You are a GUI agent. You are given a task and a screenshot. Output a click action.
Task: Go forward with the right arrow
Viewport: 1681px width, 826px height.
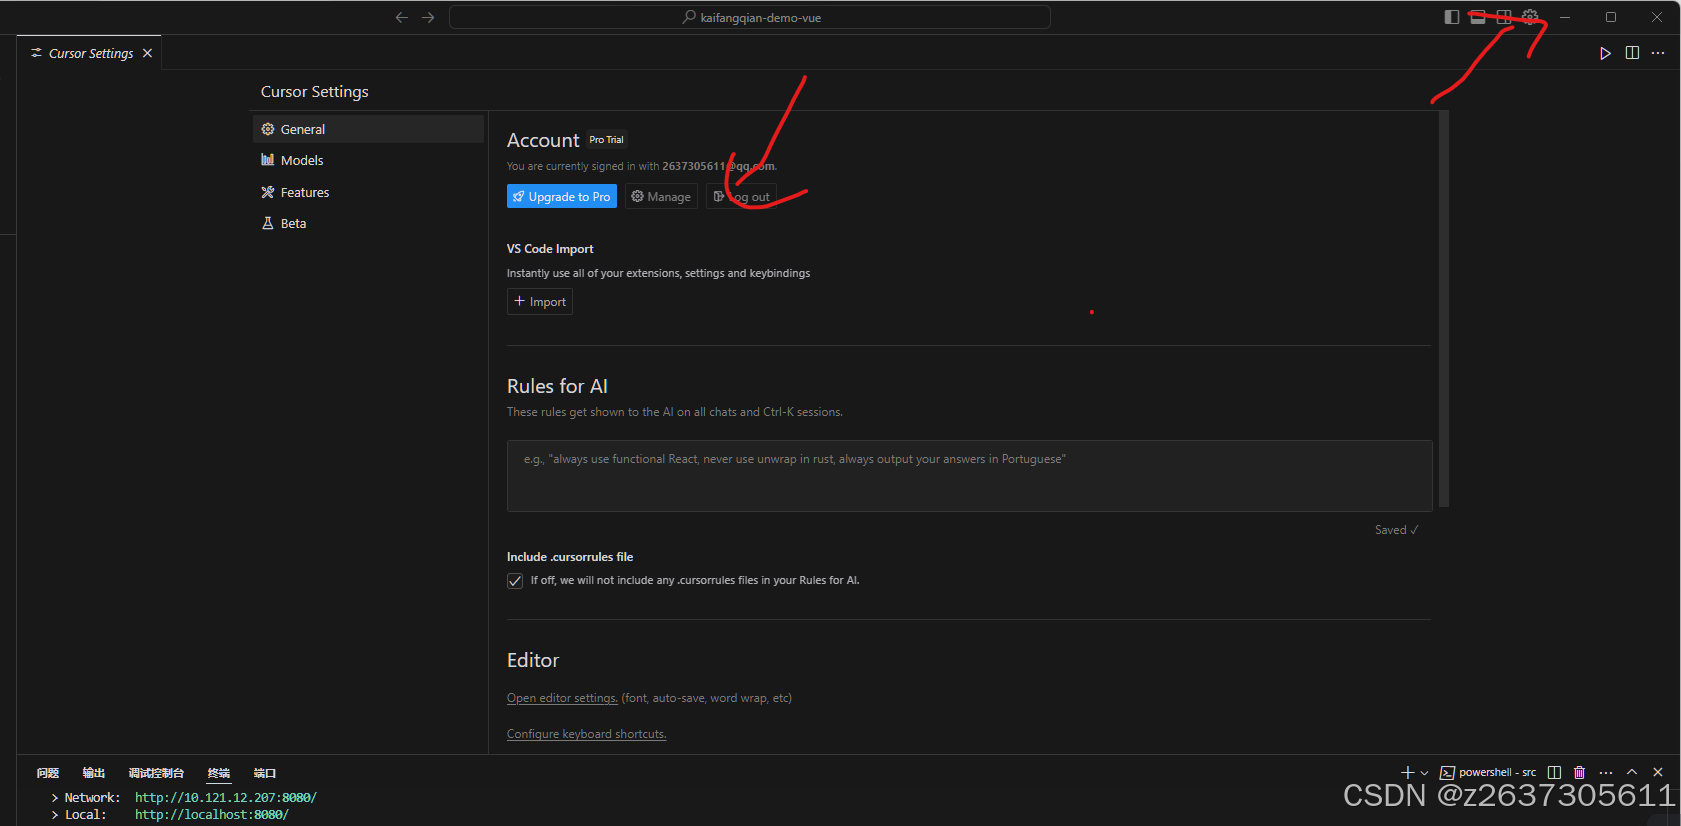(x=428, y=17)
